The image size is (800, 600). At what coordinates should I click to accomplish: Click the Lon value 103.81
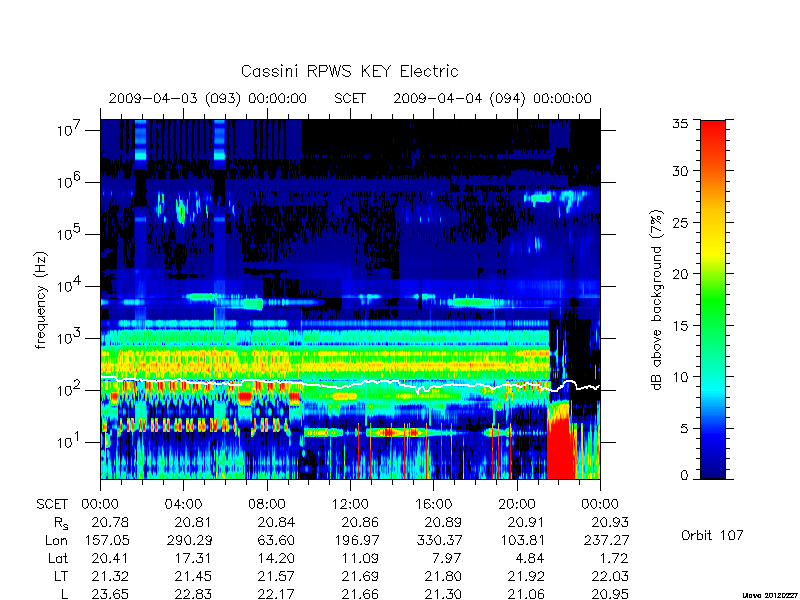pos(522,540)
